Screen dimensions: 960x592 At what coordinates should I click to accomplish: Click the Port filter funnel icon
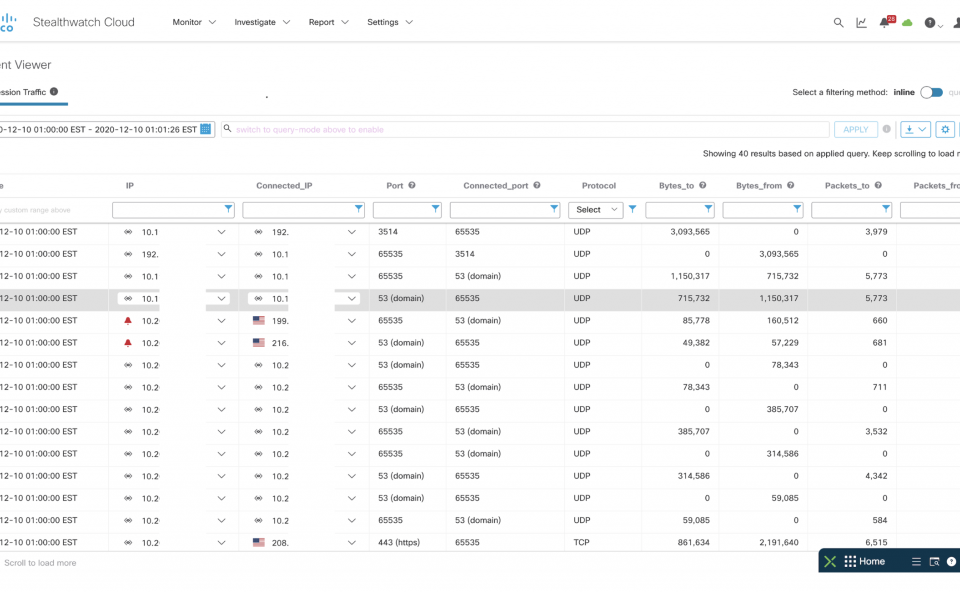coord(435,209)
